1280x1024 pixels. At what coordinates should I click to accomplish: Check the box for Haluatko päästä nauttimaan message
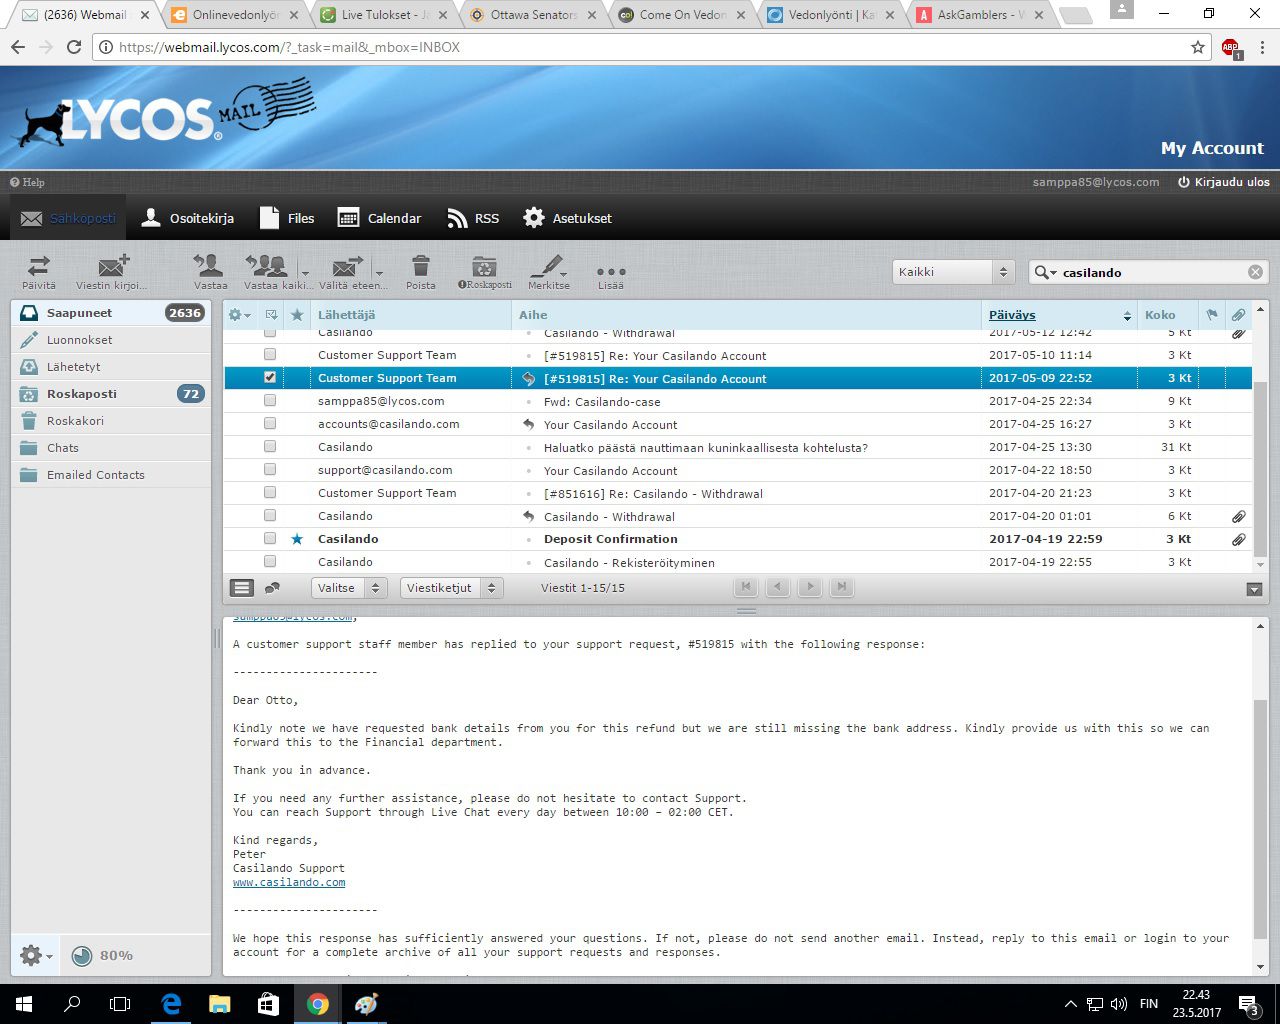pos(270,447)
